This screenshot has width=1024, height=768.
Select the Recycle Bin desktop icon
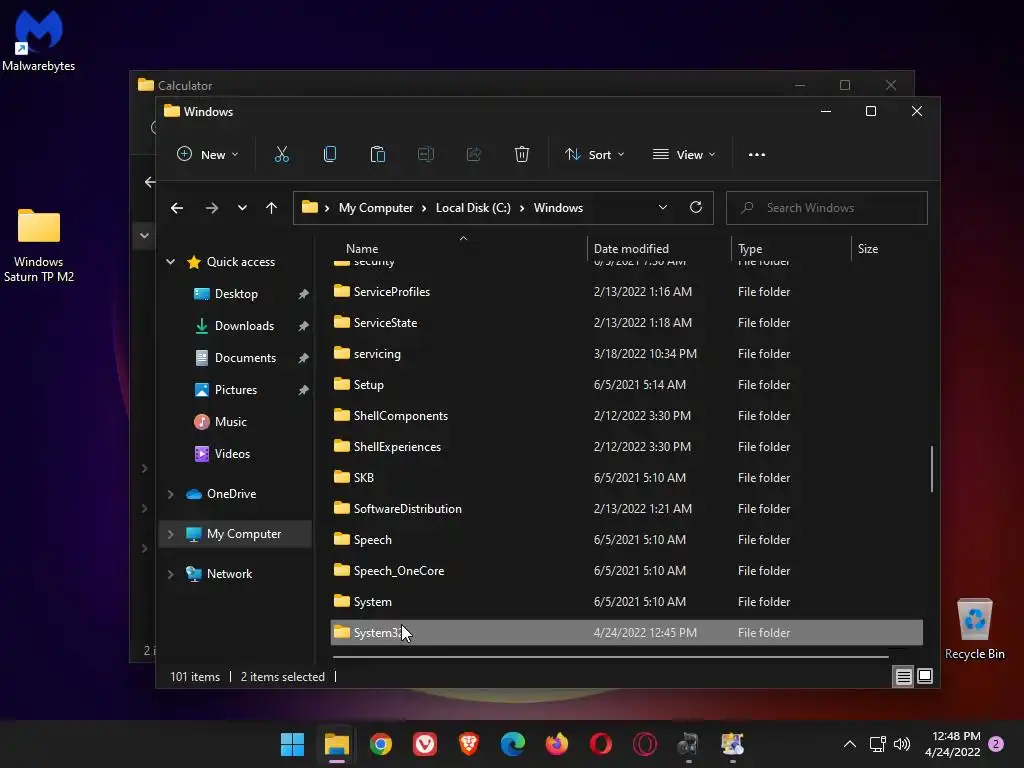coord(974,628)
